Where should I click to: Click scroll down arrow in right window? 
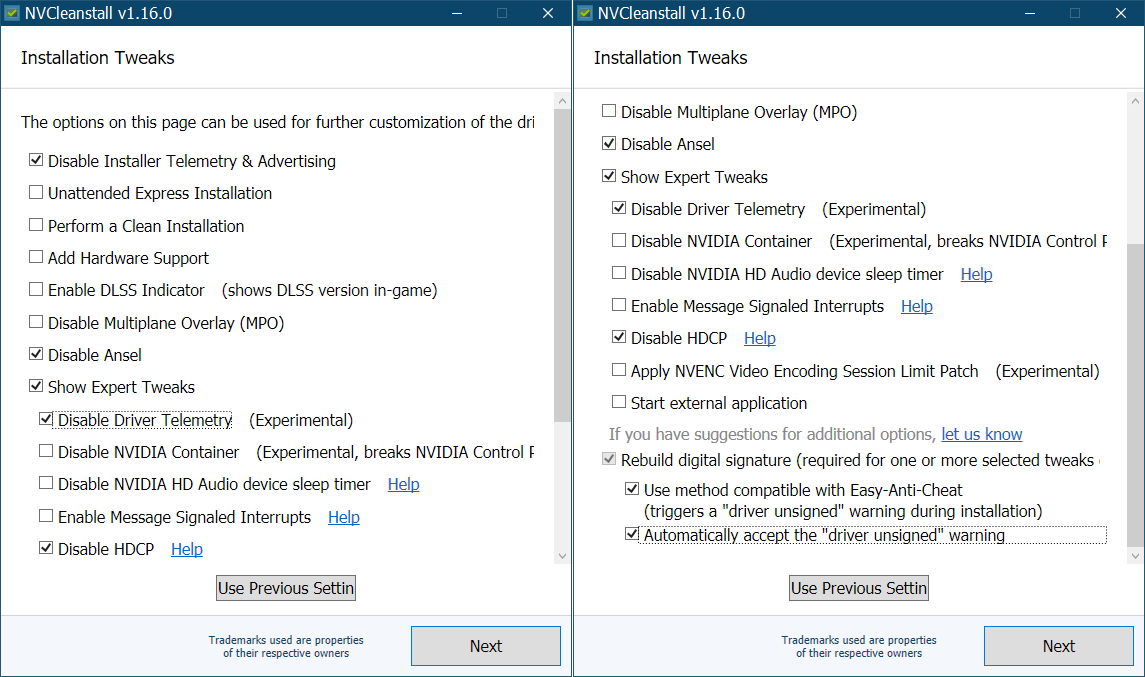(1136, 556)
